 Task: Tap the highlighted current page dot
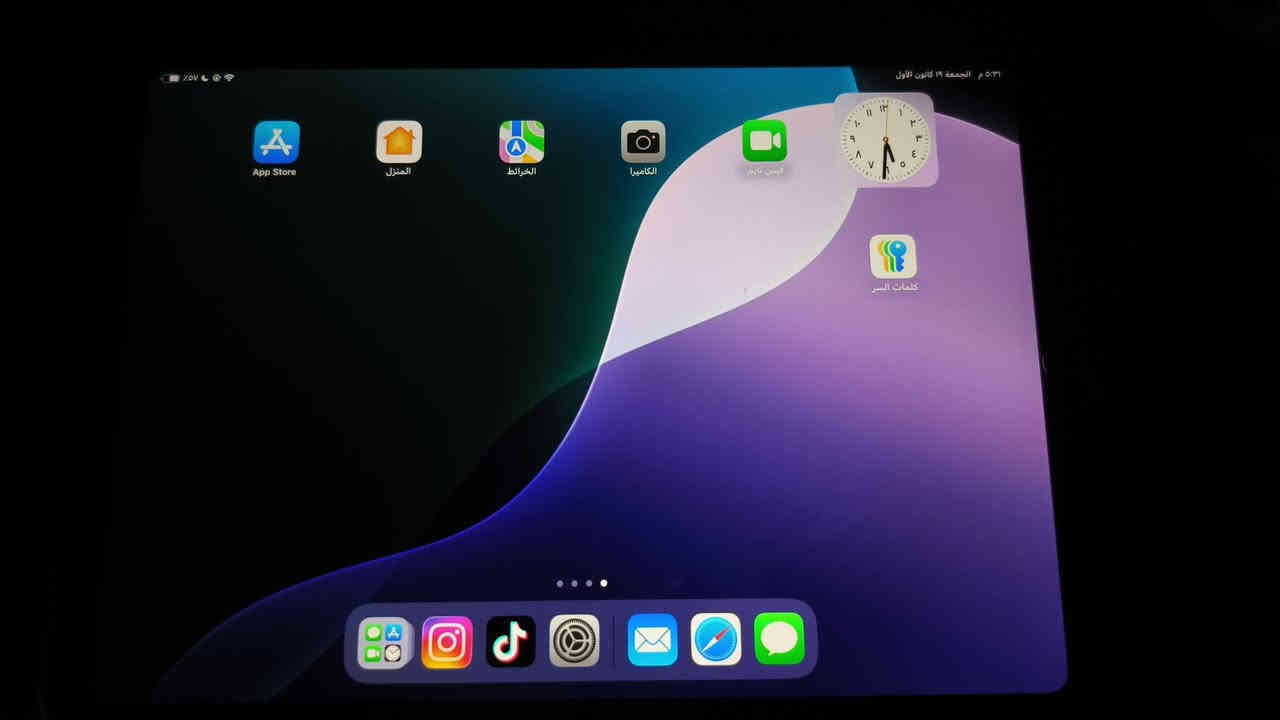(602, 583)
